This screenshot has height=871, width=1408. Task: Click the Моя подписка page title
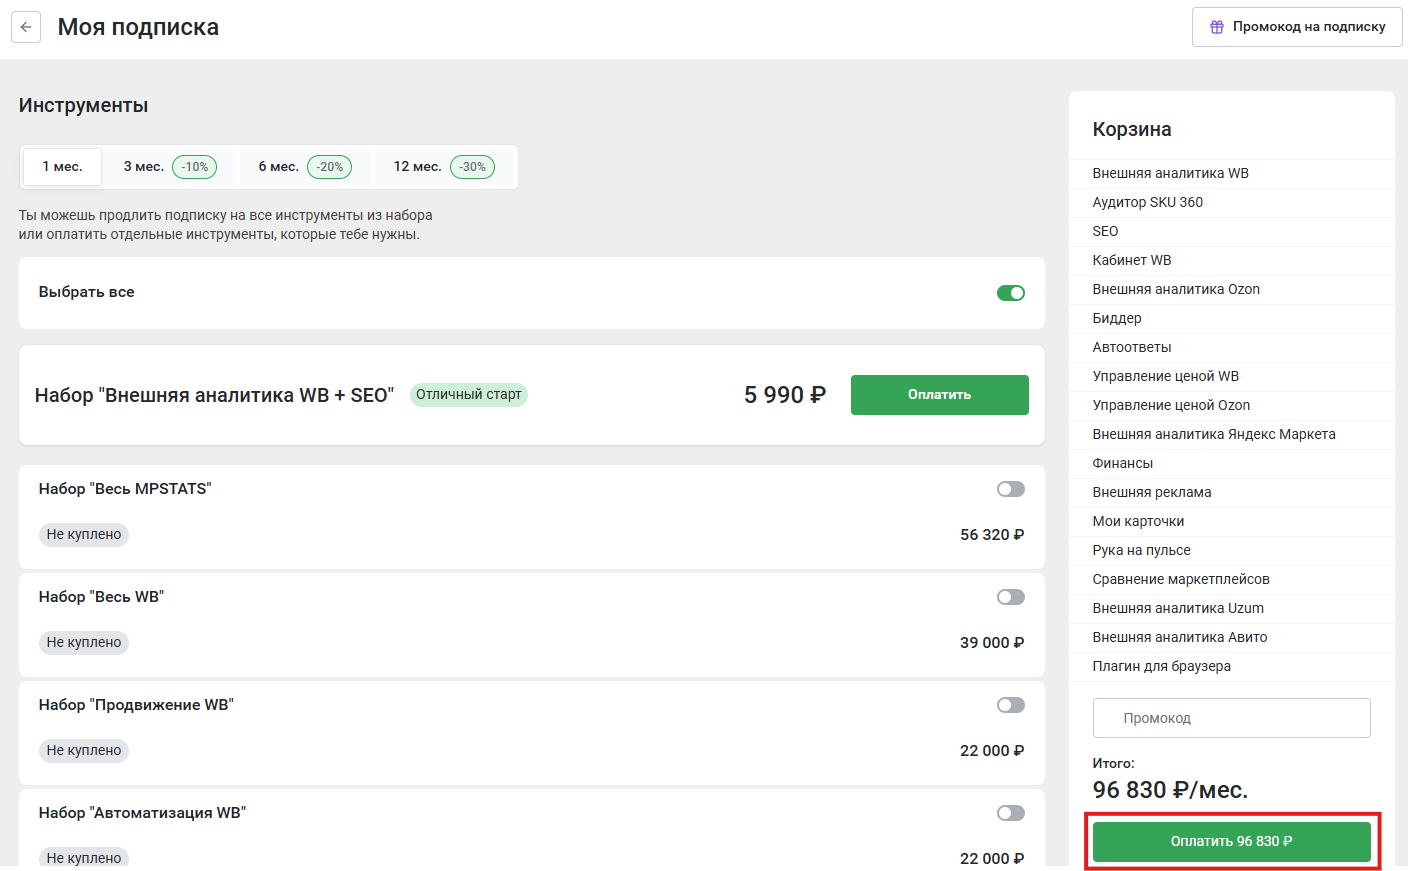138,27
